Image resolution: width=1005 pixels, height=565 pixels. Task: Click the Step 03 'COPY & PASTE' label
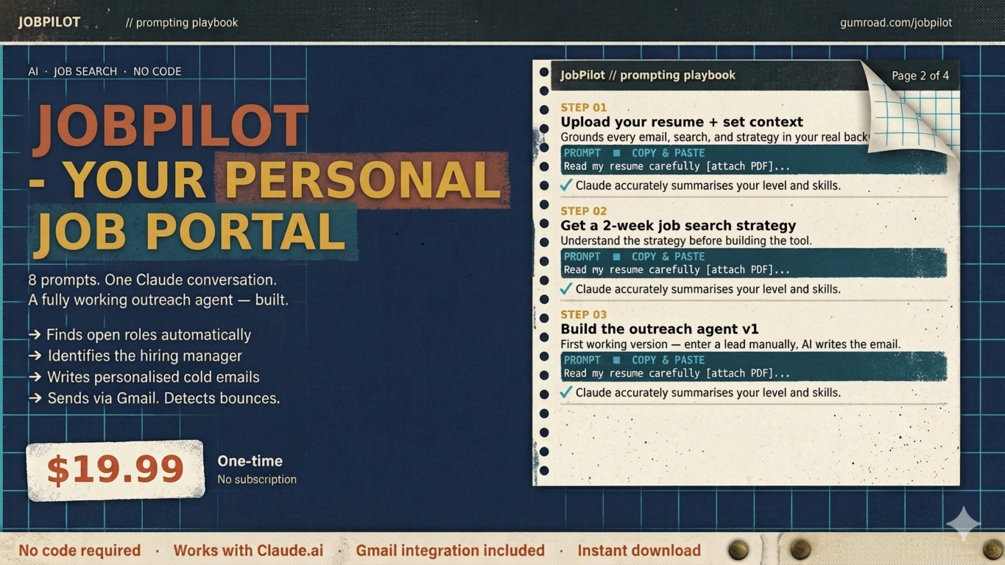click(x=668, y=361)
